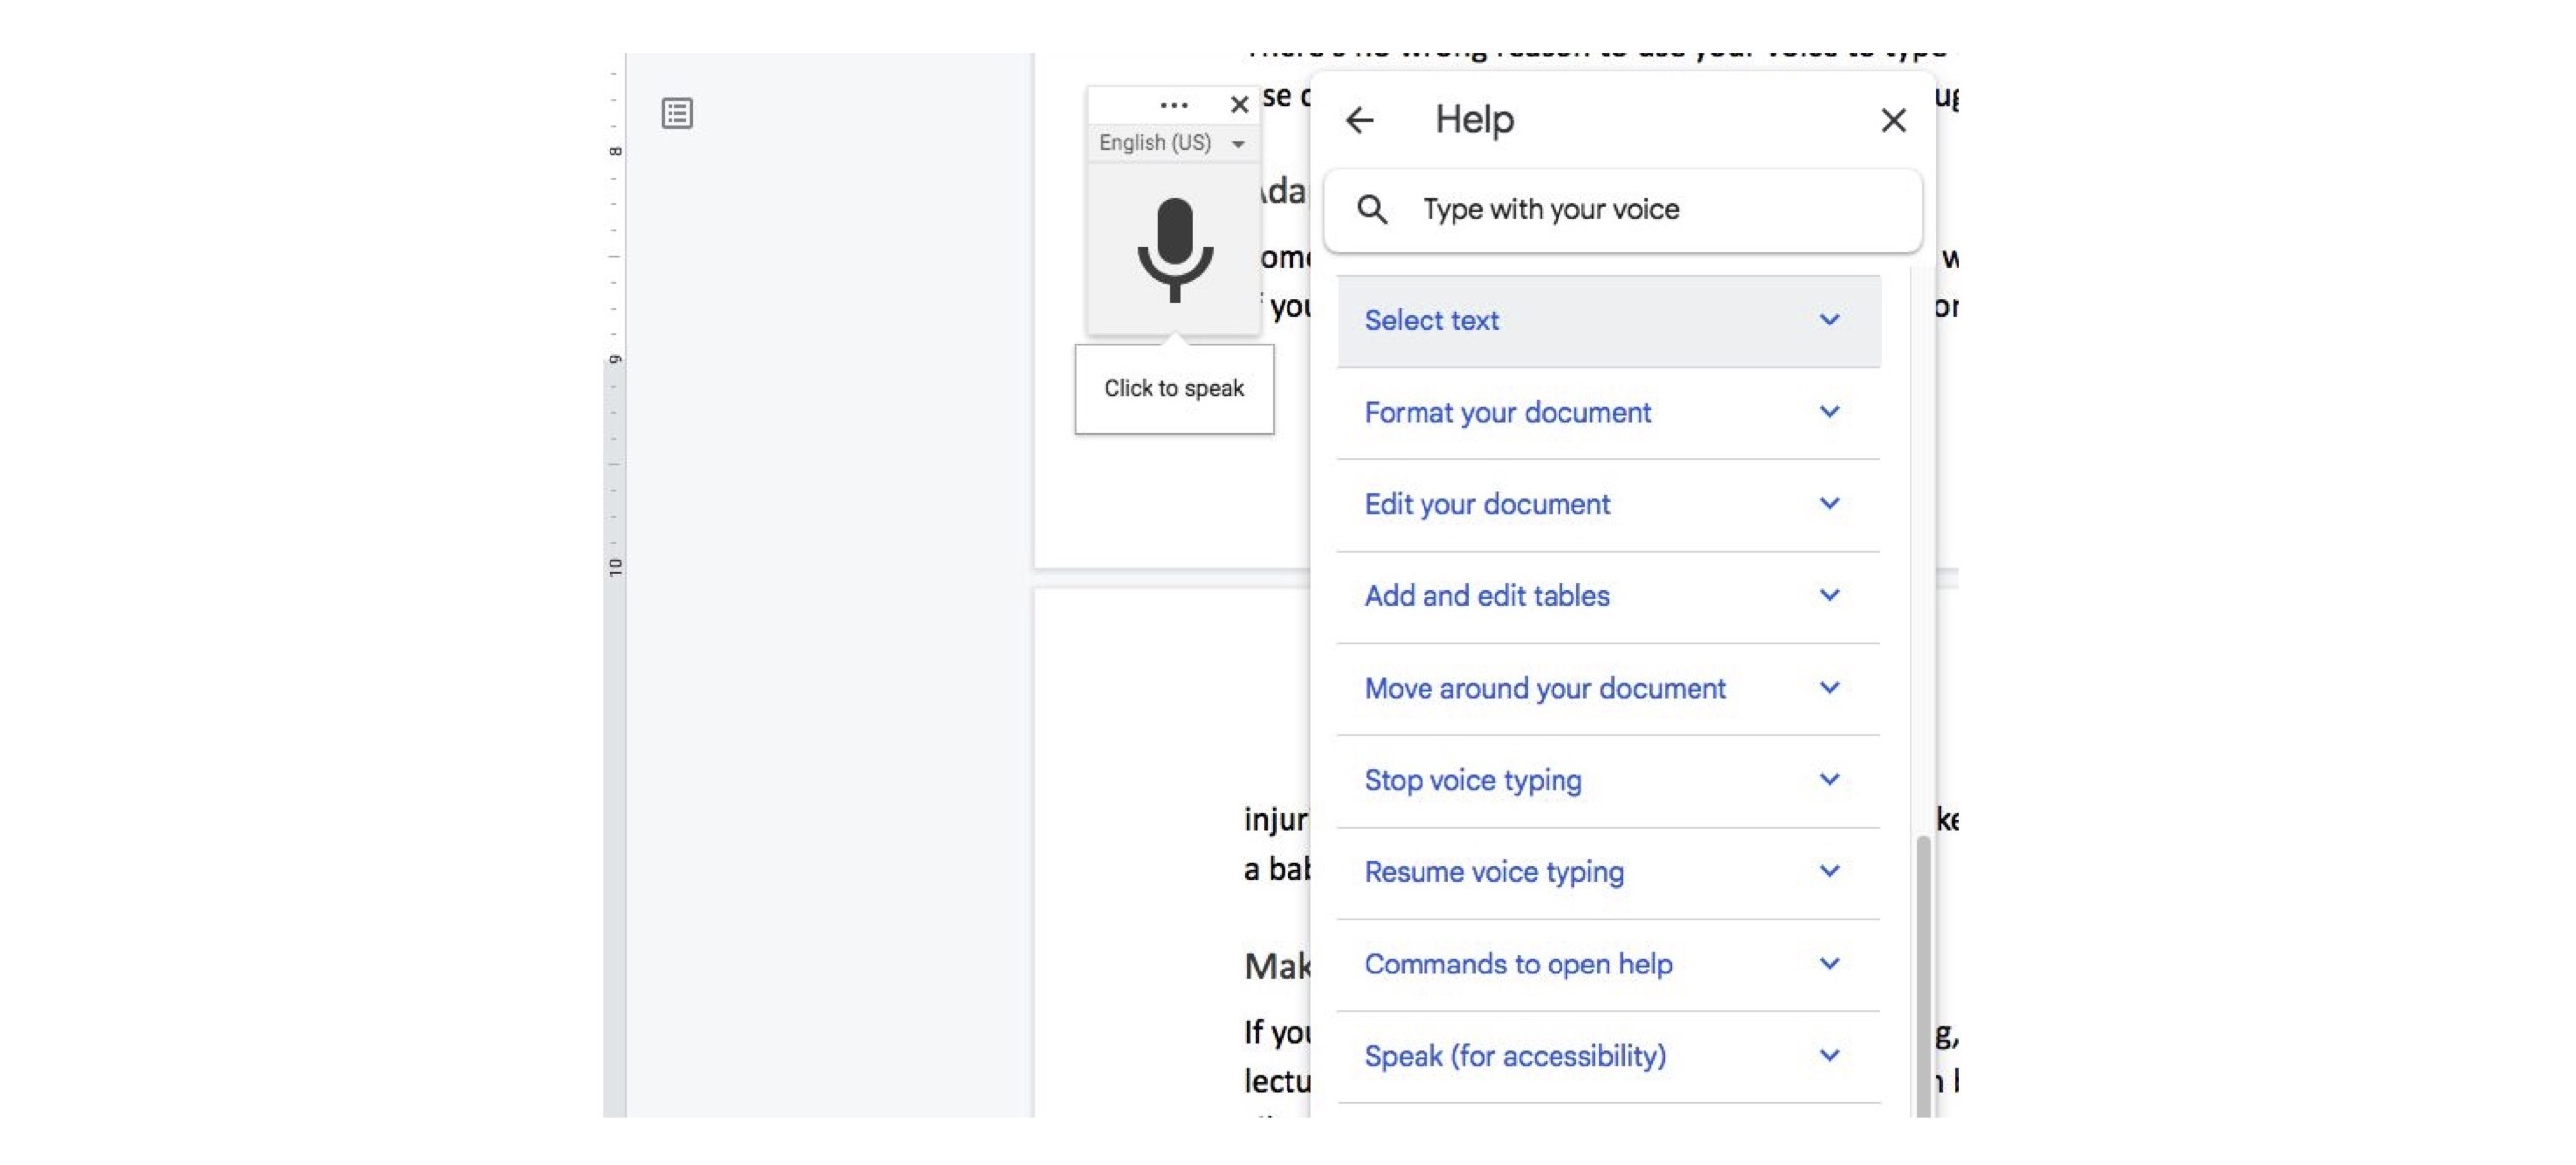Click the close button on voice typing widget

point(1239,102)
